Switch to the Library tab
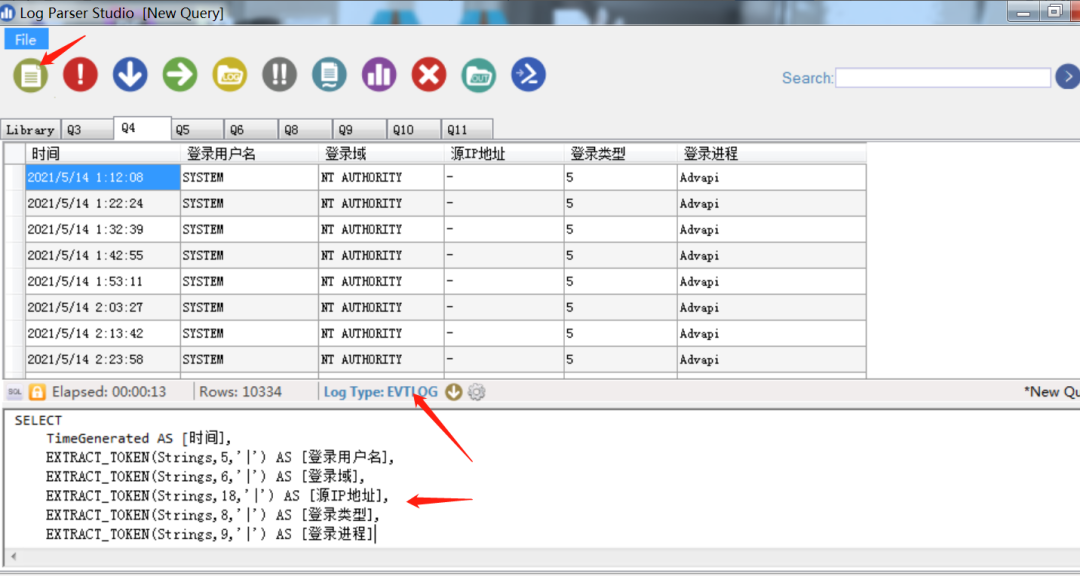This screenshot has height=576, width=1080. click(30, 130)
